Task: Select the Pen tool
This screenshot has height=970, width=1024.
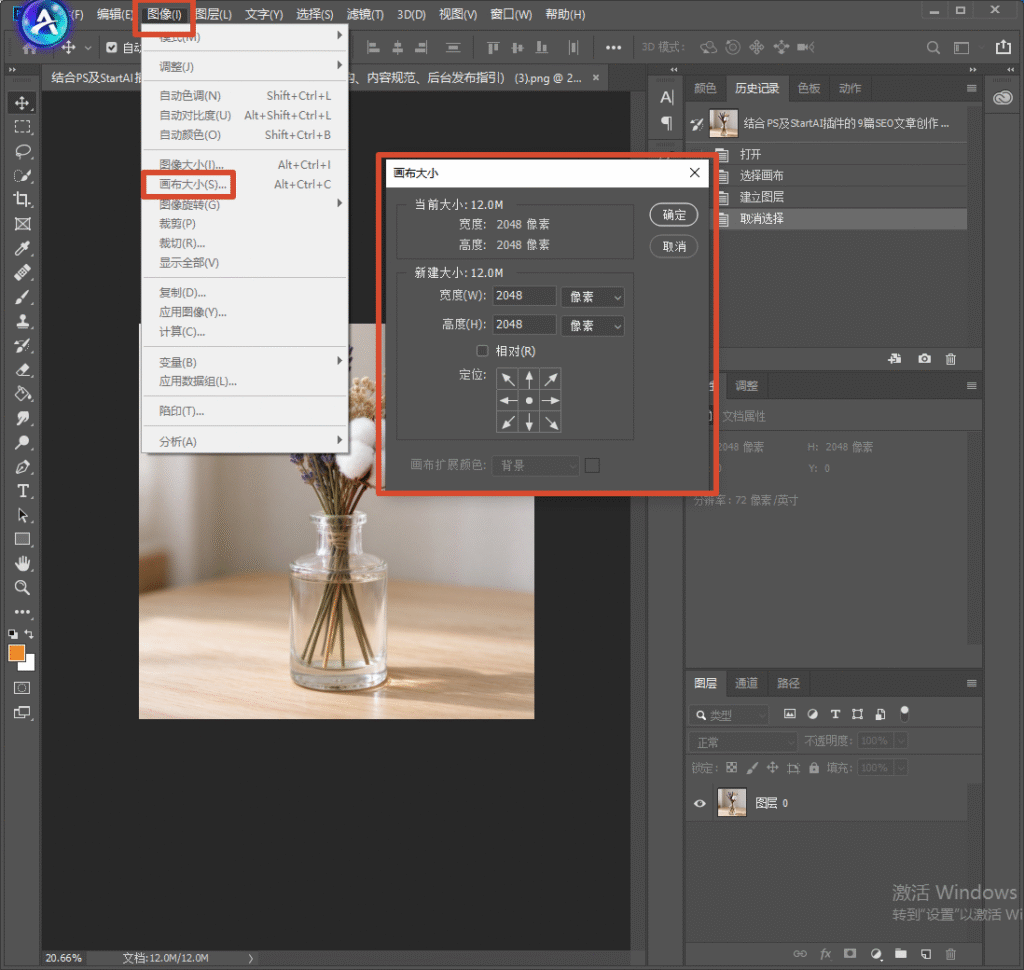Action: point(22,467)
